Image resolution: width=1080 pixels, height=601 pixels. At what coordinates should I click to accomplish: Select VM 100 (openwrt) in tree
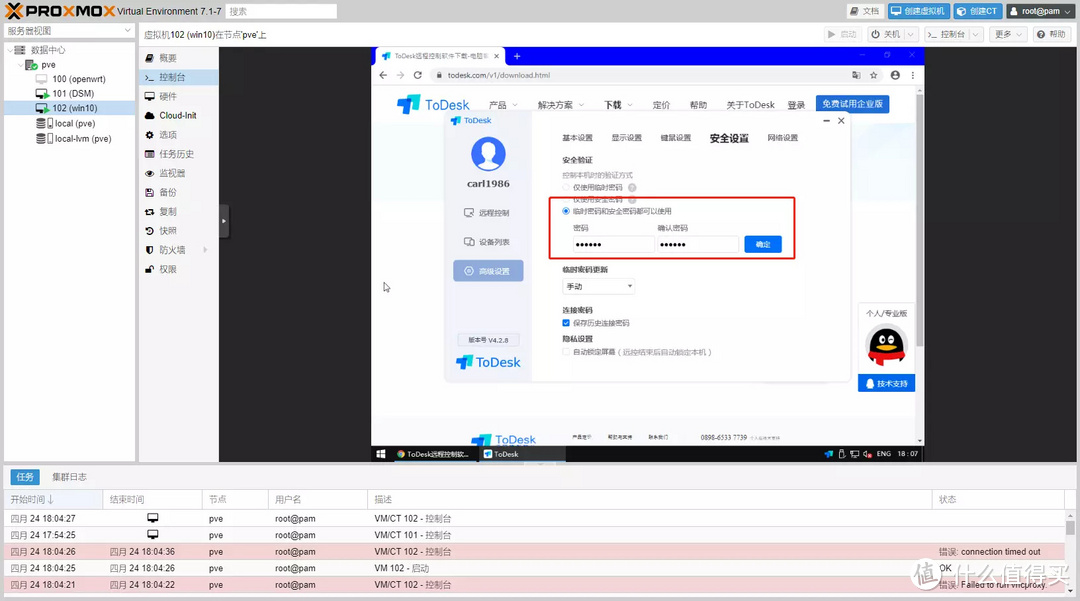79,79
